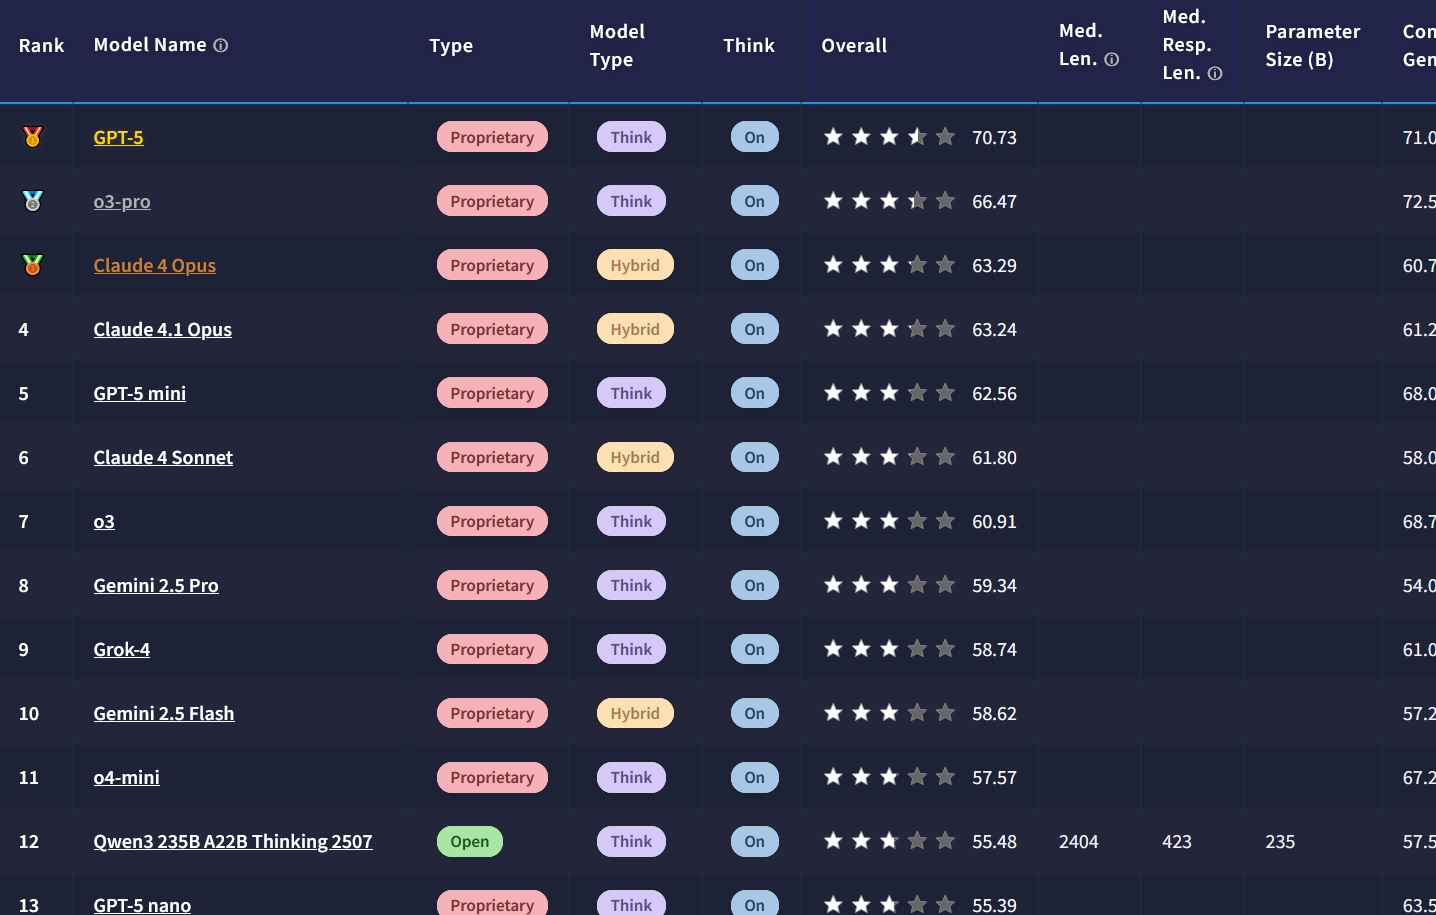This screenshot has width=1436, height=915.
Task: Click the Think badge in Grok-4 row
Action: click(x=631, y=649)
